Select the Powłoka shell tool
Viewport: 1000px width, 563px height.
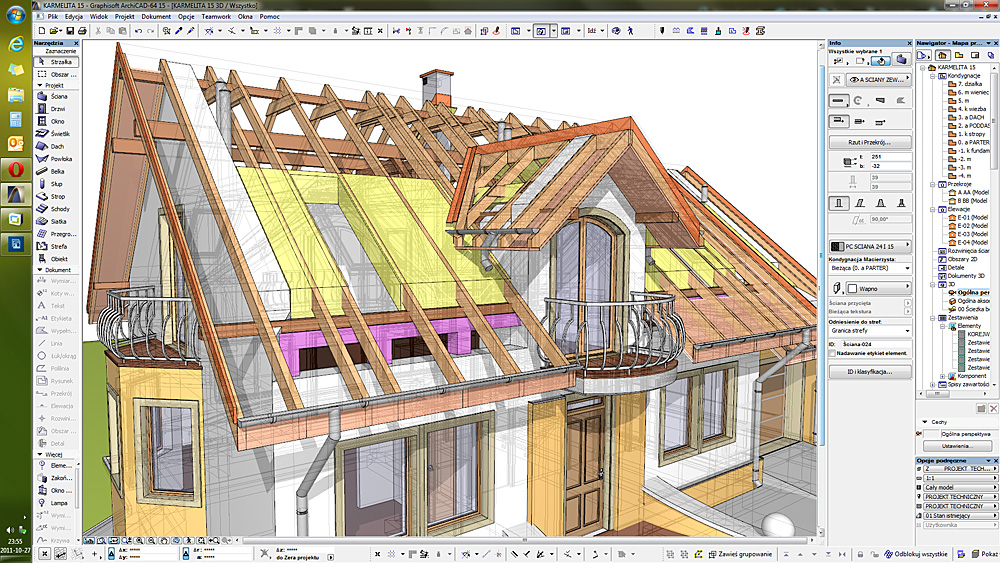(x=57, y=159)
